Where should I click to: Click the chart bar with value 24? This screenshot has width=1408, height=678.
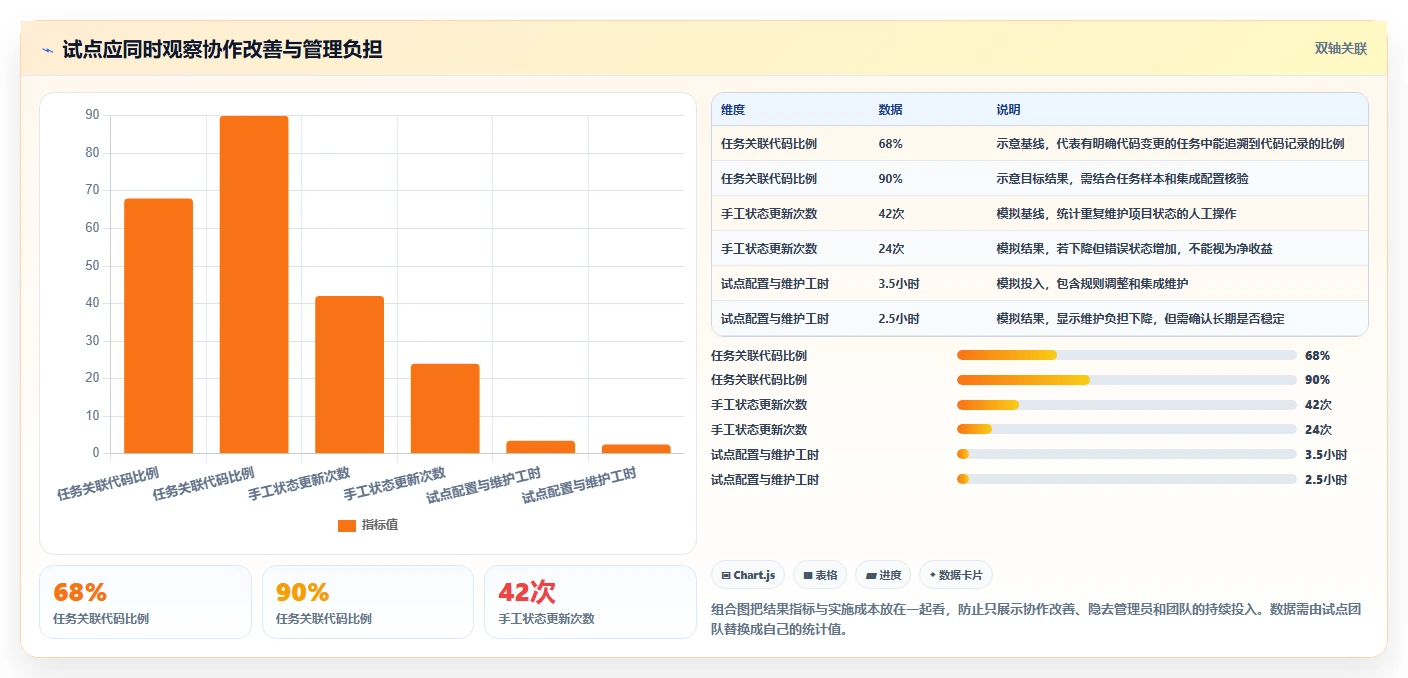tap(445, 409)
